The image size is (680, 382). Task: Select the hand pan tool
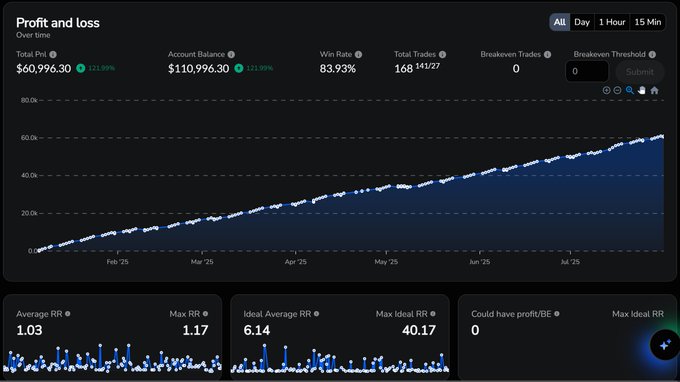click(x=642, y=90)
